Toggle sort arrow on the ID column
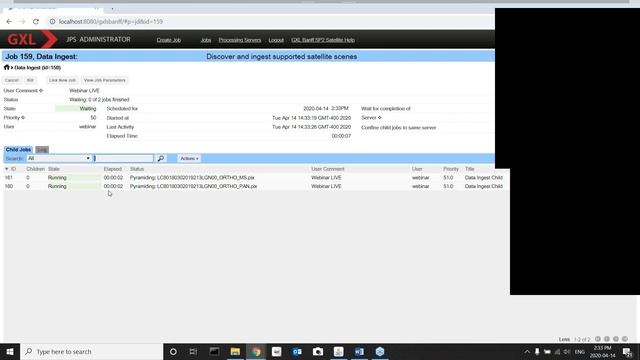The width and height of the screenshot is (640, 360). [7, 169]
